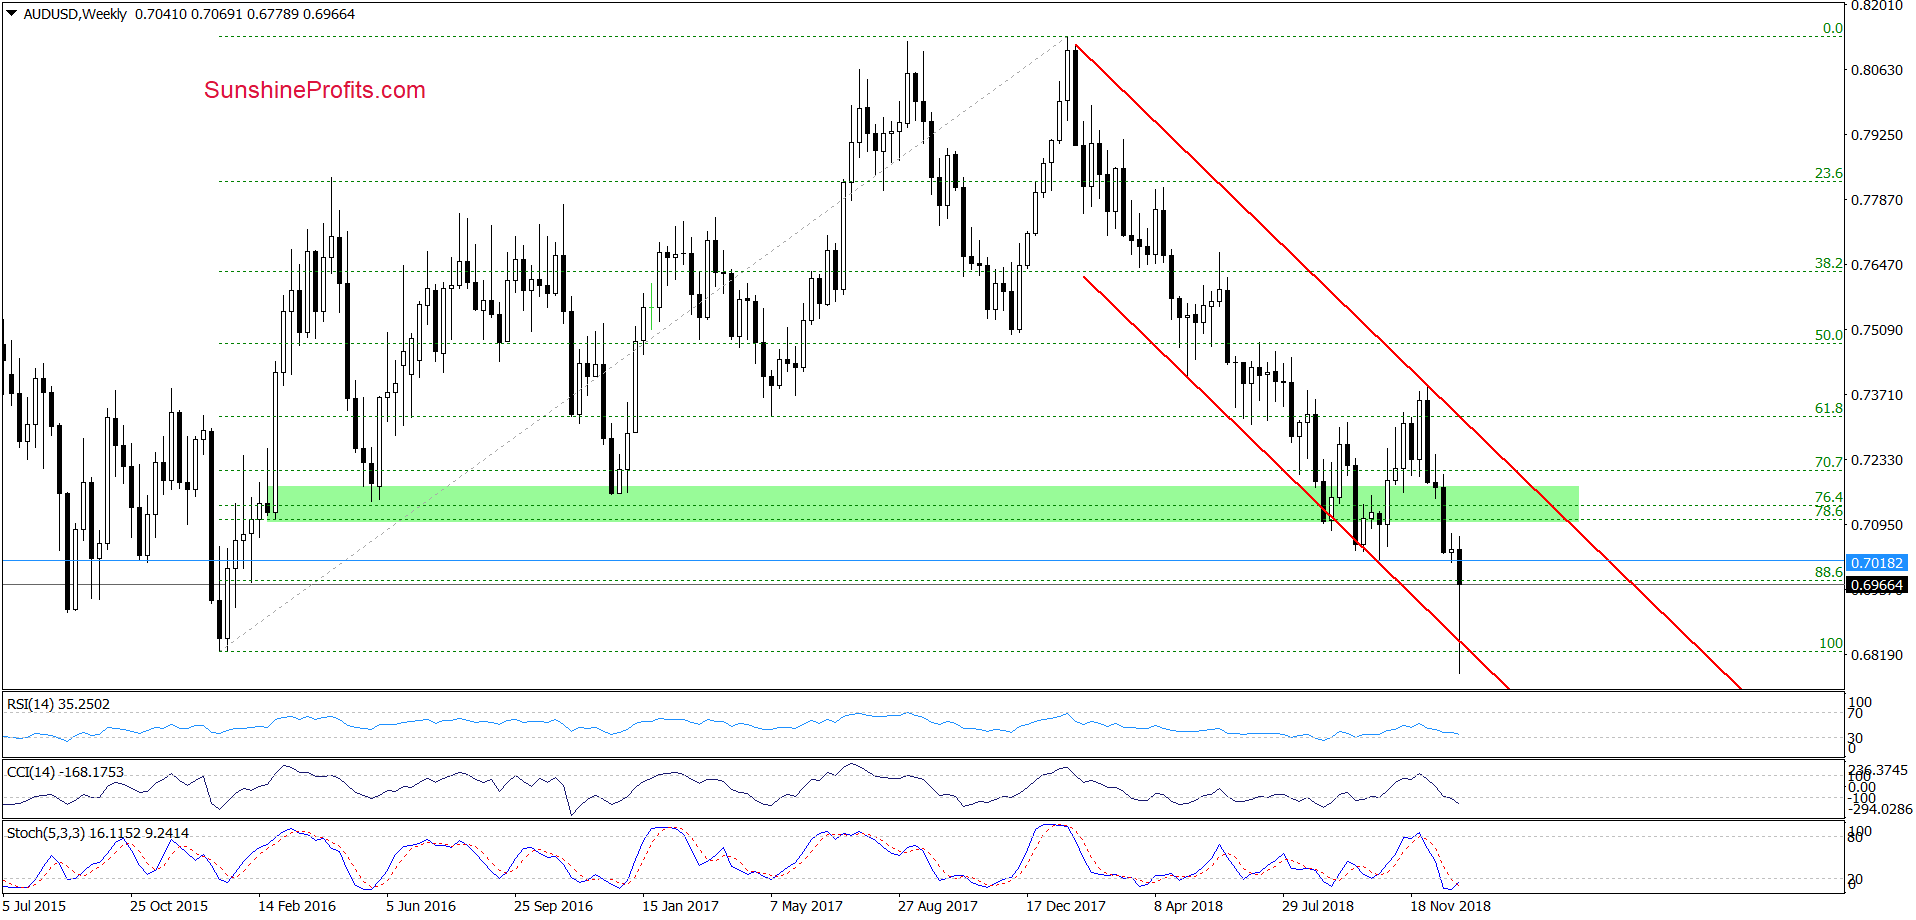Click the 25 Sep 2016 date label
The height and width of the screenshot is (920, 1916).
[553, 906]
